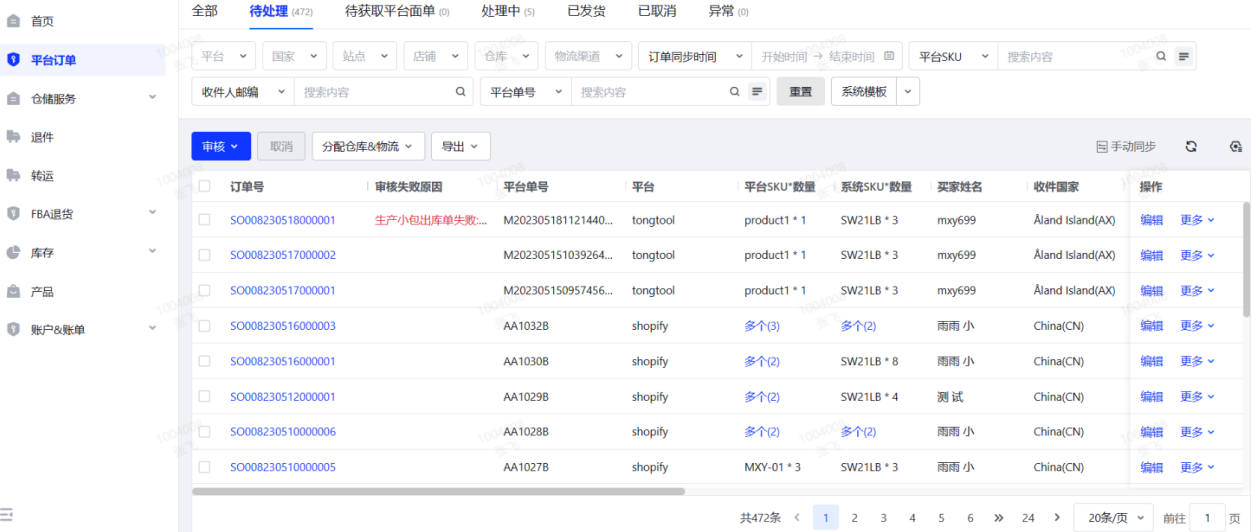
Task: Click search magnifier in 收件人邮编 field
Action: pos(461,91)
